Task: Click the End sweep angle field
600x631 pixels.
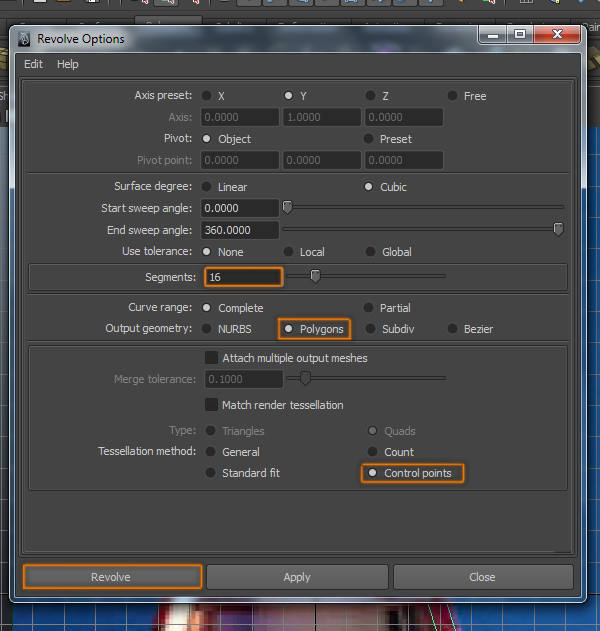Action: (240, 230)
